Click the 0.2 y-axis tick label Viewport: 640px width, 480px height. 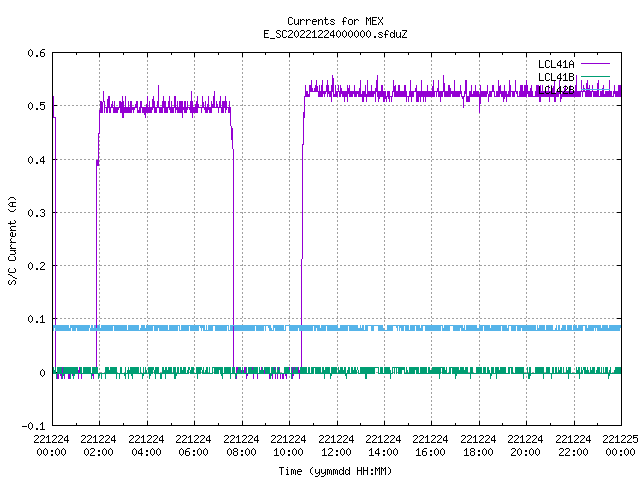pos(36,266)
